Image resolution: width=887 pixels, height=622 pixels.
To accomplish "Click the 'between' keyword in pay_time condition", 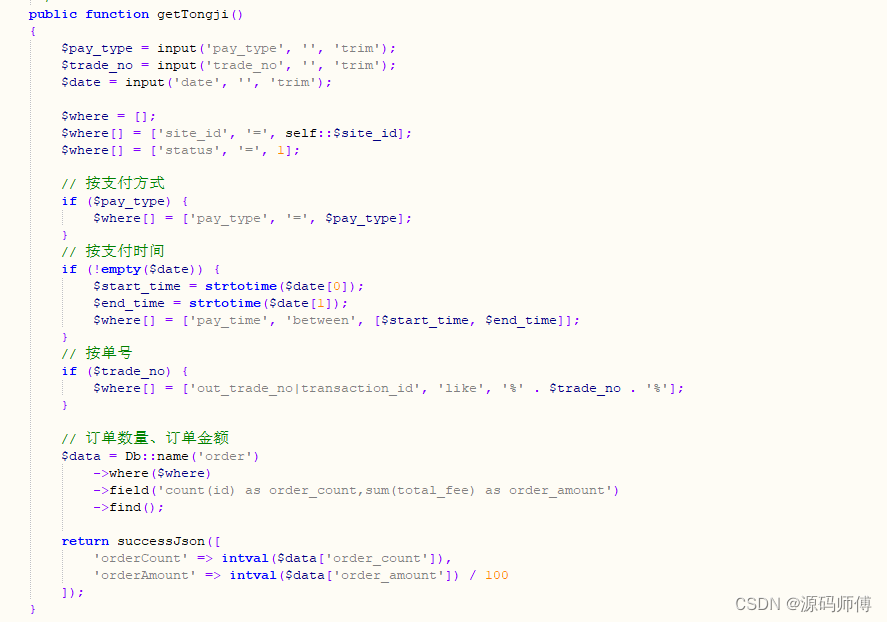I will tap(321, 321).
